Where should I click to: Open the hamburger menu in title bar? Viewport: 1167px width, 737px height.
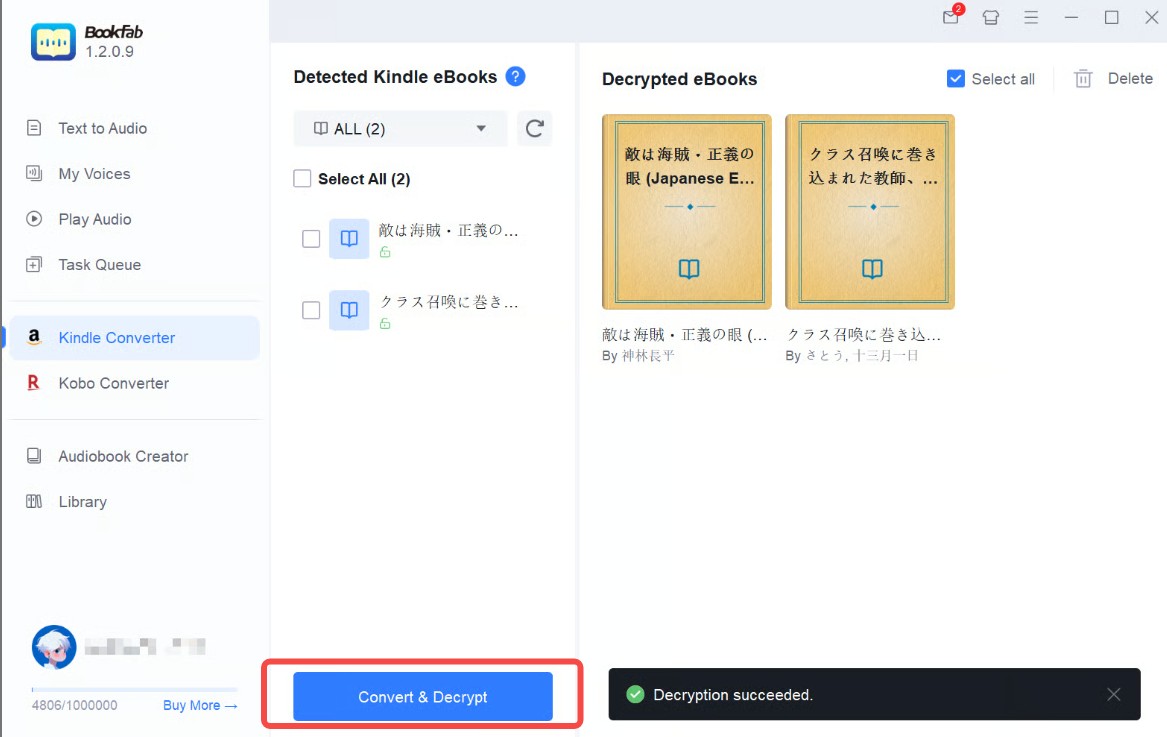(x=1031, y=17)
